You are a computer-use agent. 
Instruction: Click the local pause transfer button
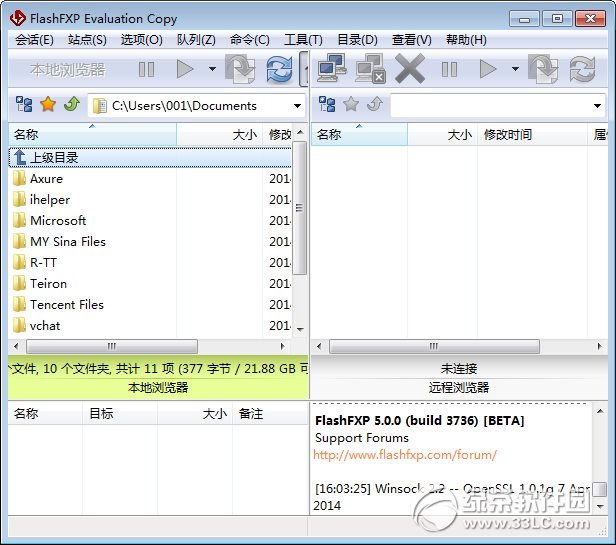coord(147,70)
